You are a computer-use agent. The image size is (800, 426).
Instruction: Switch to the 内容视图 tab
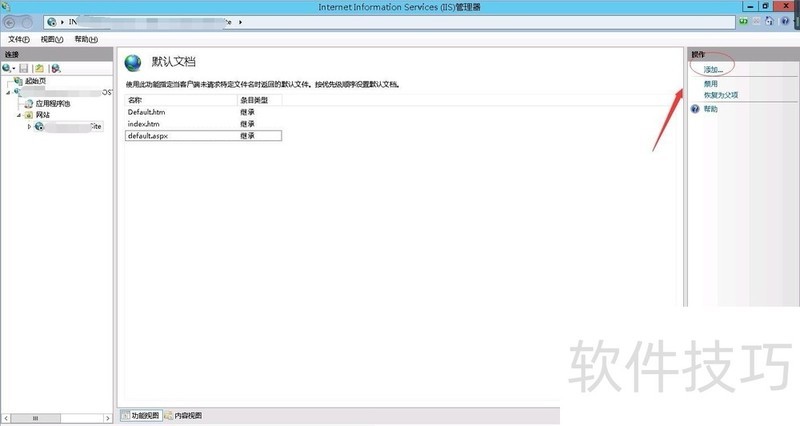(x=183, y=416)
